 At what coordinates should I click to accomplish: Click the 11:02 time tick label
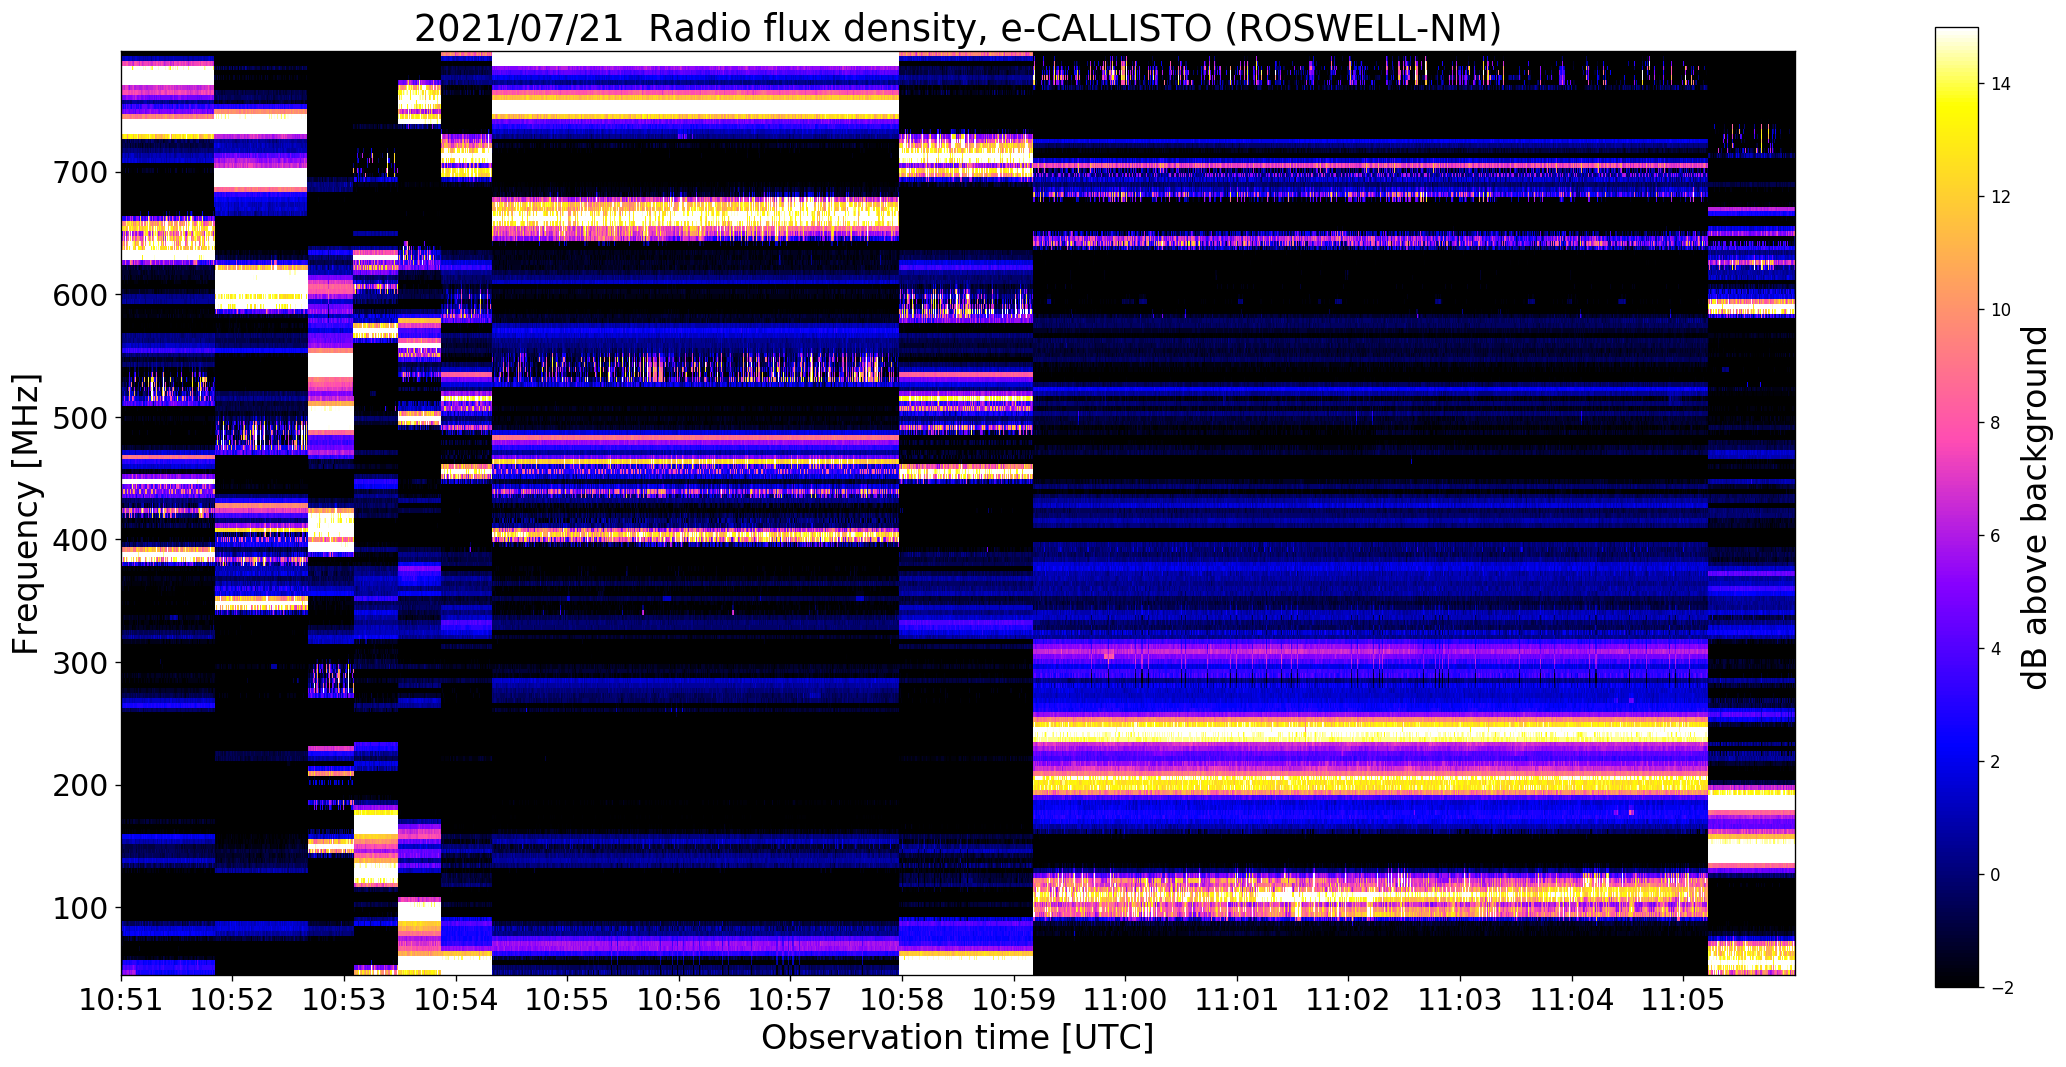coord(1350,1001)
